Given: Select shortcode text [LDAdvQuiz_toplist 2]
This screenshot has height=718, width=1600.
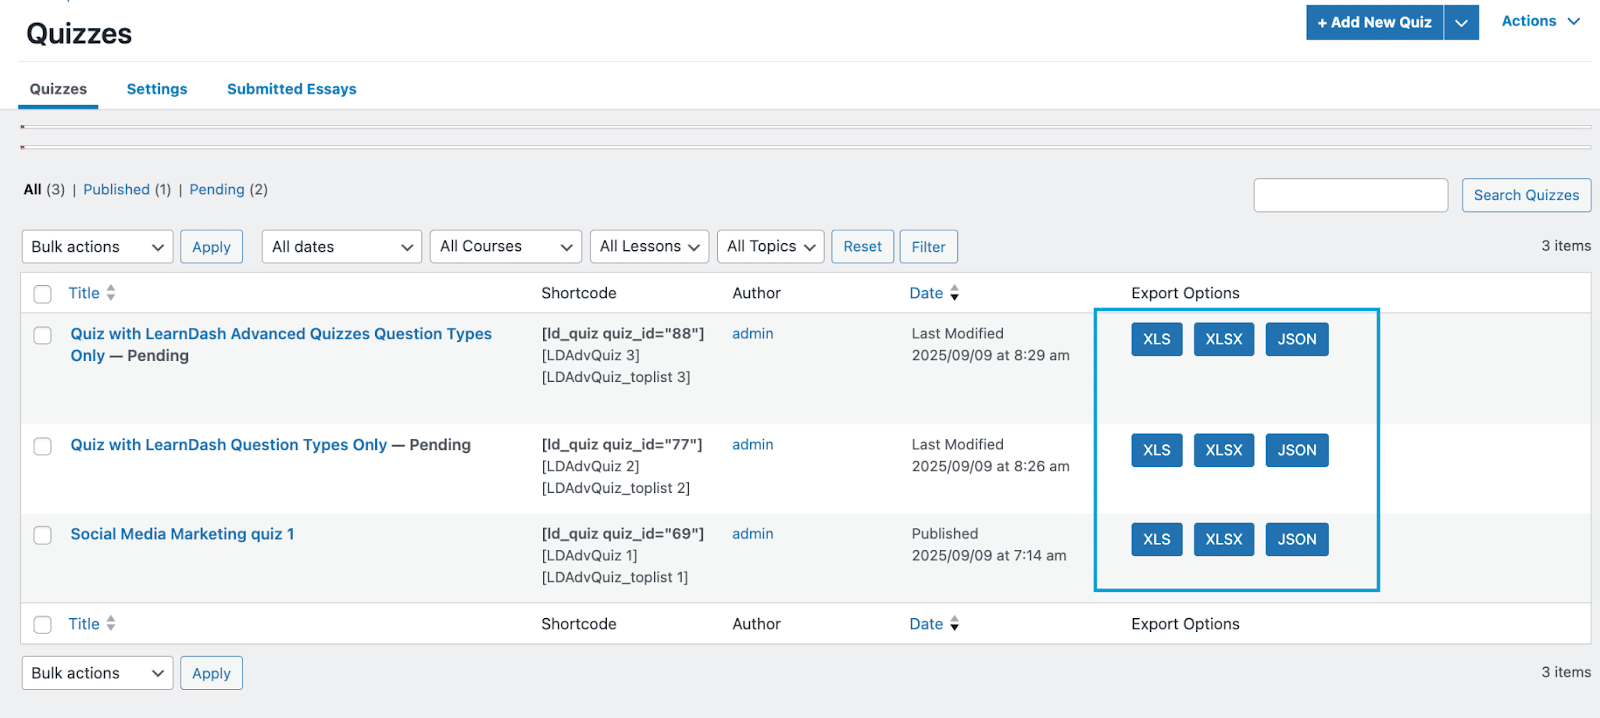Looking at the screenshot, I should (616, 488).
